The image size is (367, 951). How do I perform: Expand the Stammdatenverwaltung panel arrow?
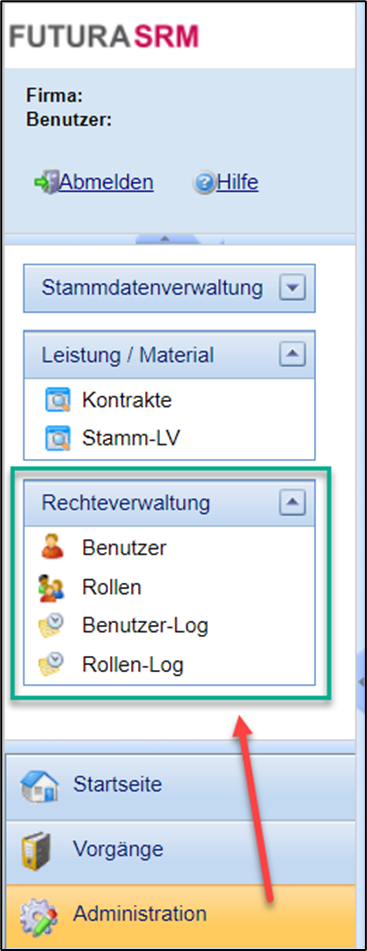pyautogui.click(x=292, y=288)
